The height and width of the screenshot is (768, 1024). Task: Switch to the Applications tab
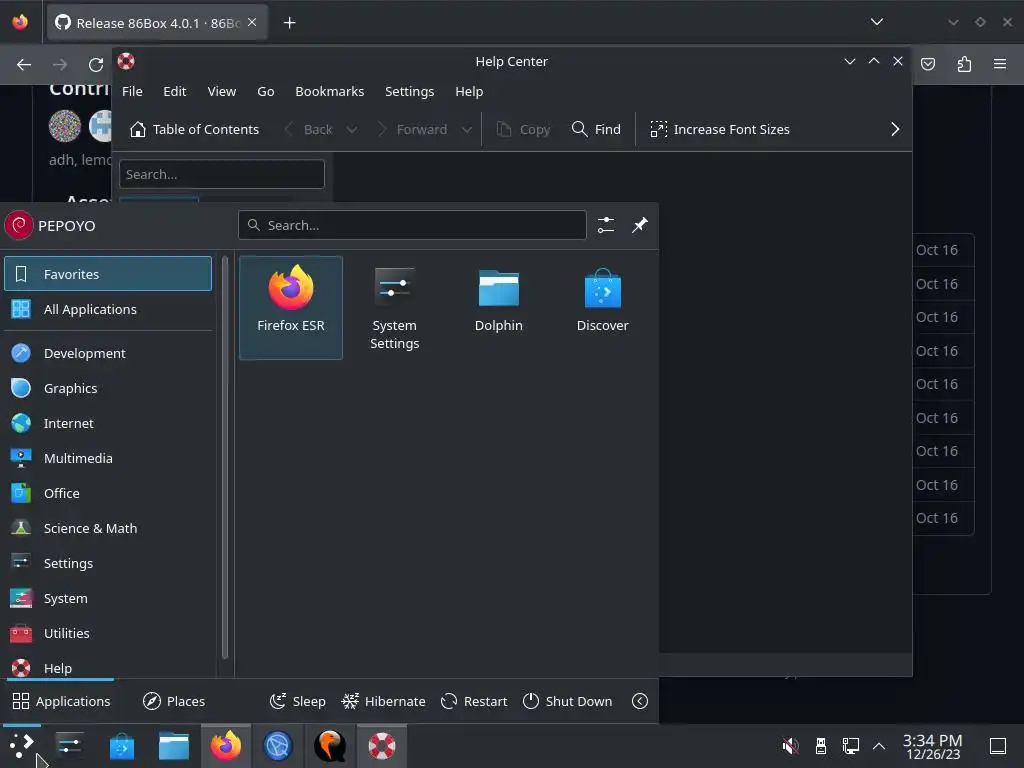coord(61,701)
